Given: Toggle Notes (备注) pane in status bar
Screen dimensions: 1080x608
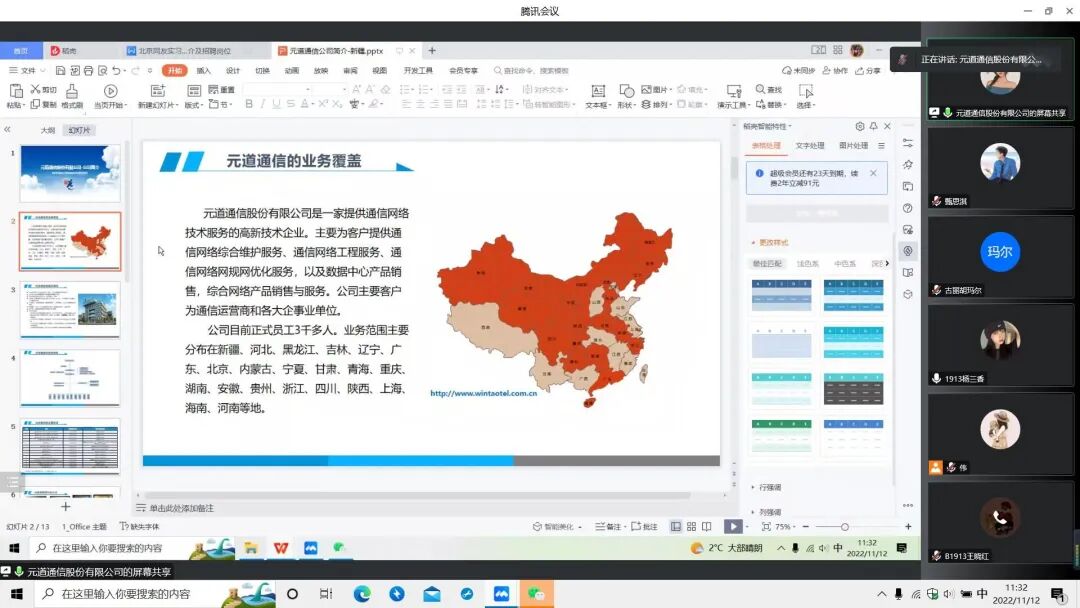Looking at the screenshot, I should [608, 526].
